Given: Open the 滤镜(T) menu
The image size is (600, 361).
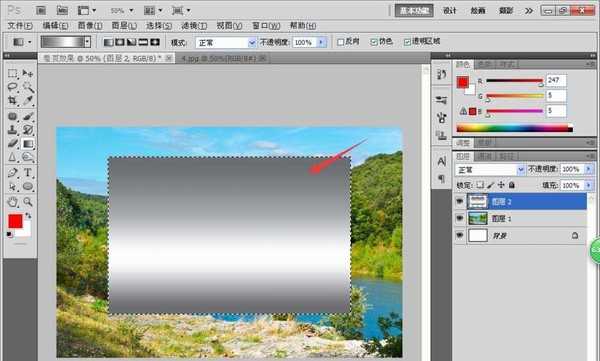Looking at the screenshot, I should [x=194, y=26].
